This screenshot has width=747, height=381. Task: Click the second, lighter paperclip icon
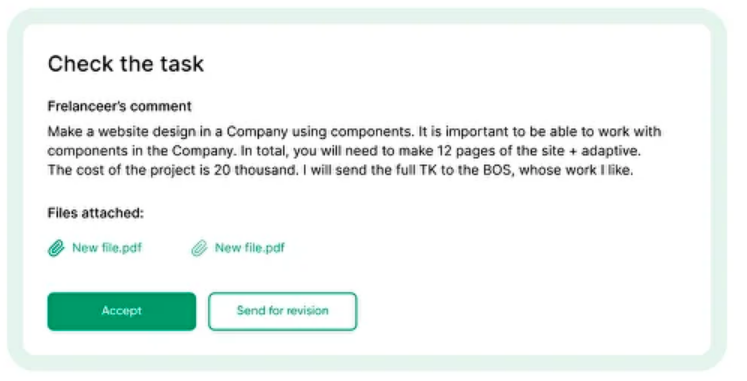coord(199,248)
